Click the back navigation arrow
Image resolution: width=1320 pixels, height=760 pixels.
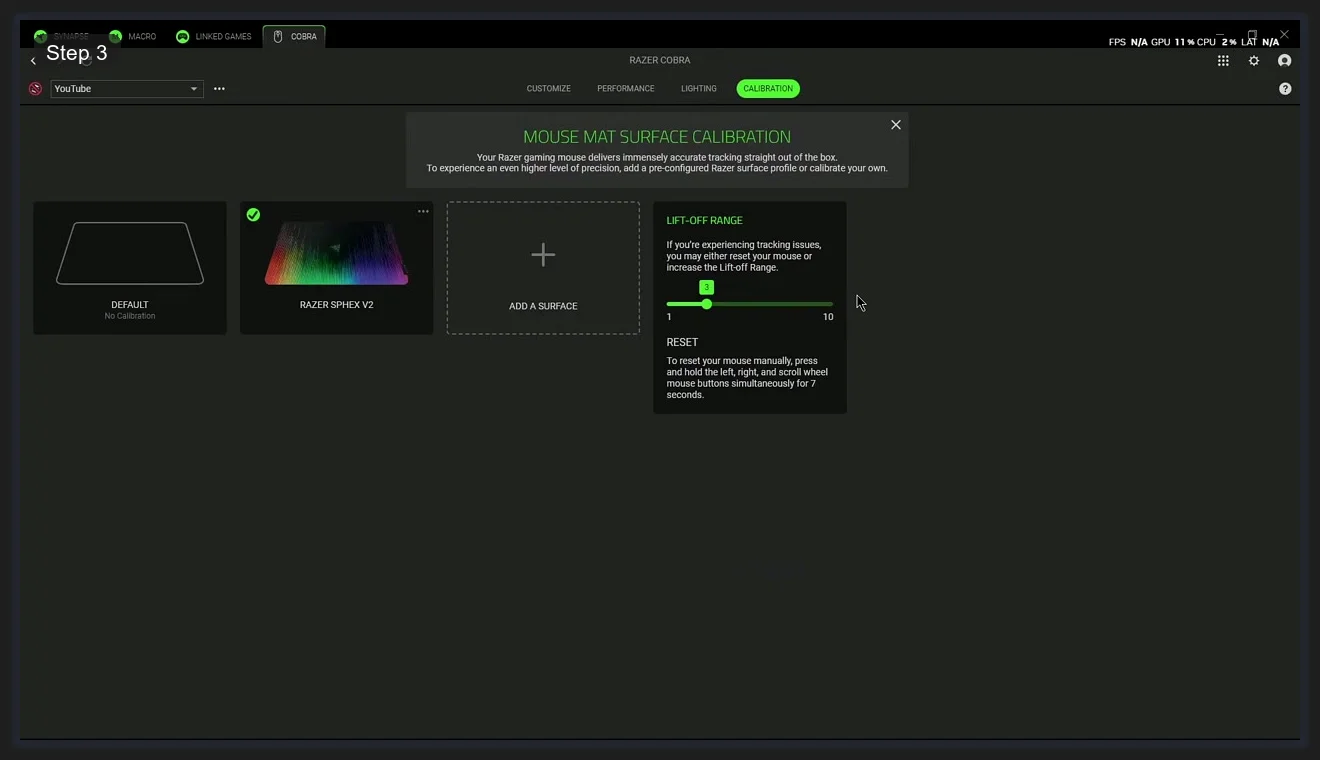pyautogui.click(x=33, y=60)
